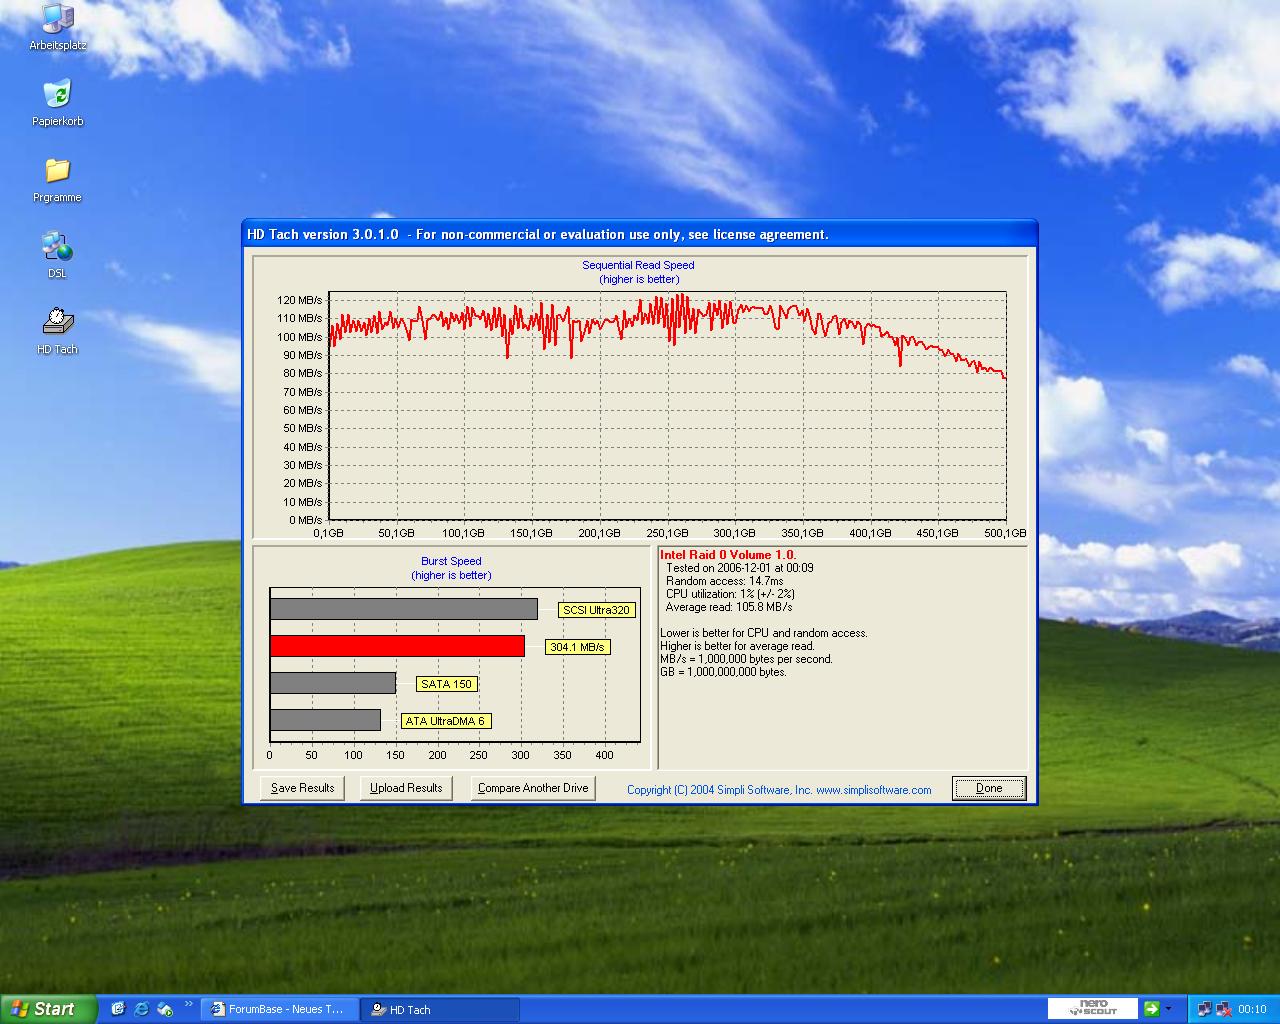Click the CPU utilization: 1% line

point(730,594)
